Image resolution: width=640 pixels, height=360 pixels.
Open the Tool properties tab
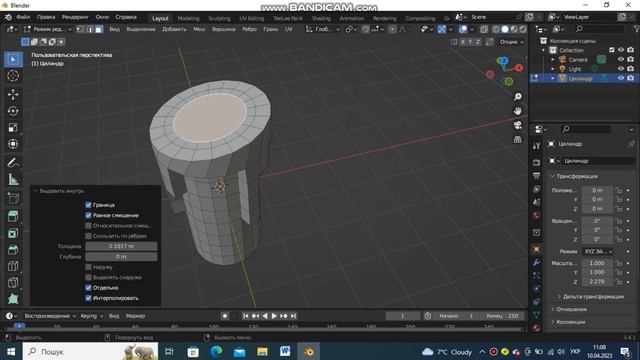536,146
